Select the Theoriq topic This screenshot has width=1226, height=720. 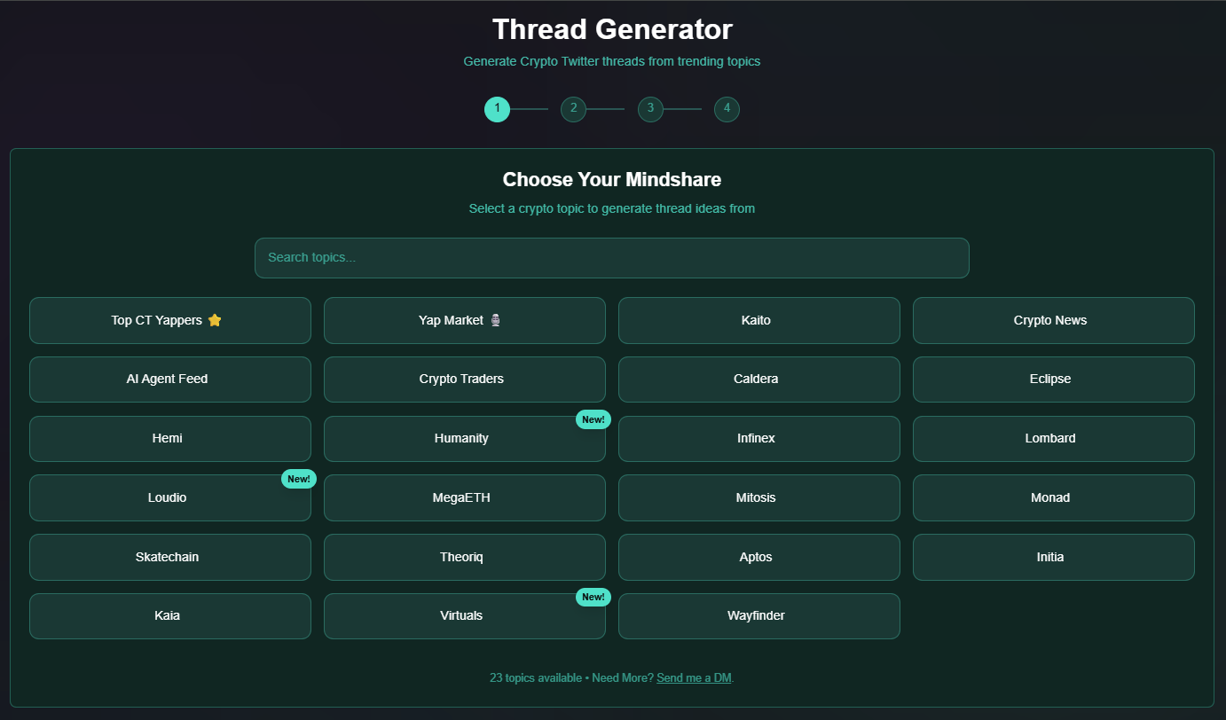click(464, 557)
